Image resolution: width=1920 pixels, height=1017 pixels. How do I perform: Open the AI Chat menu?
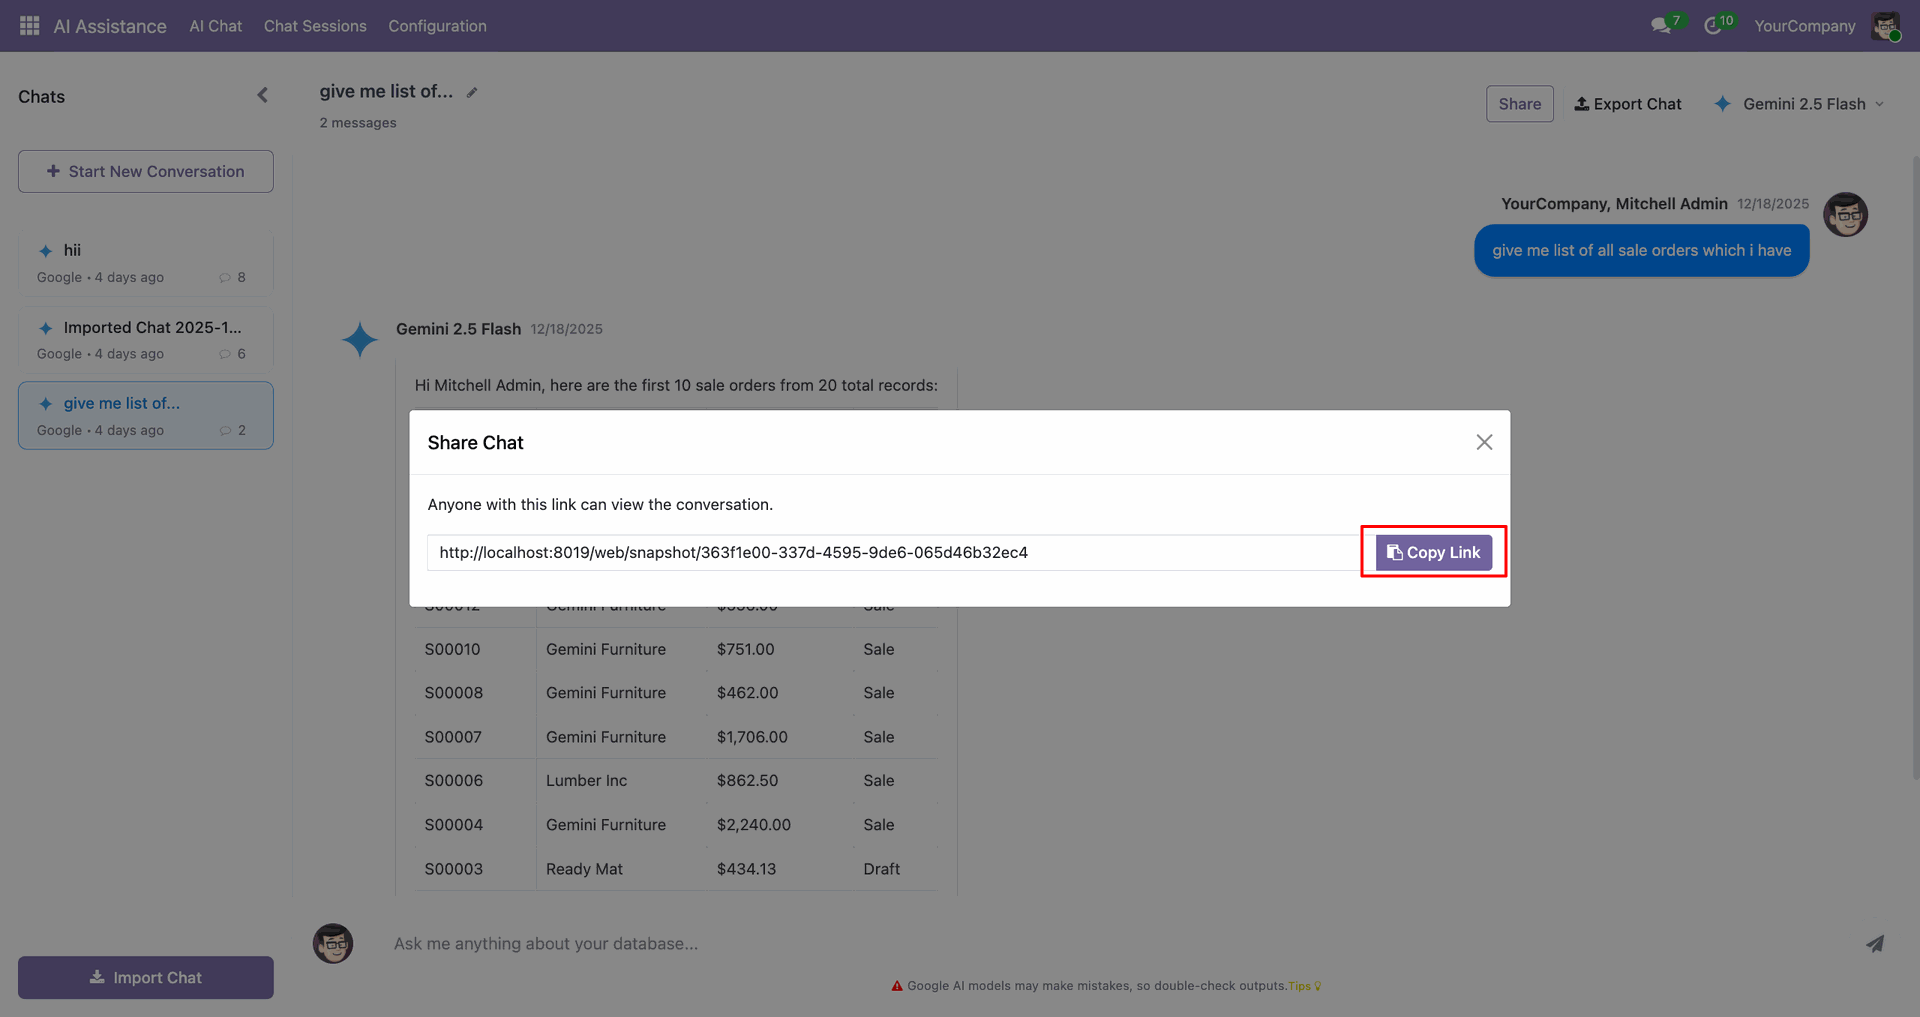tap(216, 26)
